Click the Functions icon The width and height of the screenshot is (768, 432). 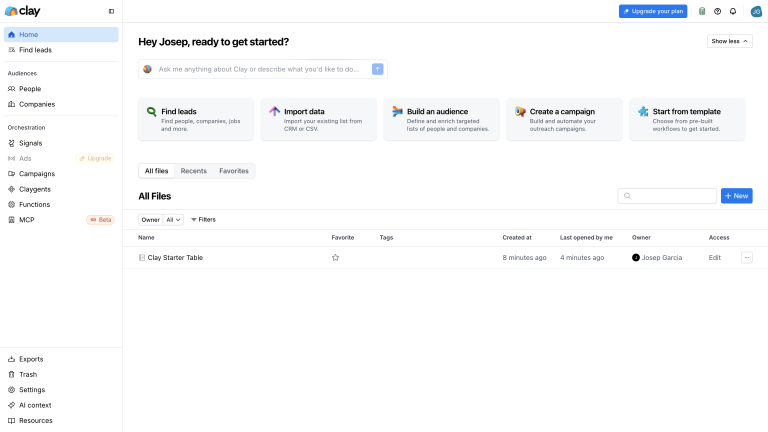tap(11, 204)
